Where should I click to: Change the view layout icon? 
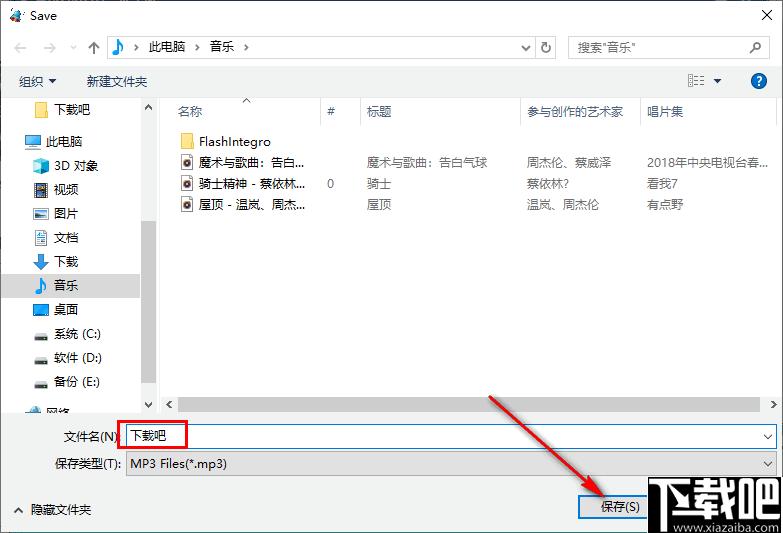pos(696,80)
